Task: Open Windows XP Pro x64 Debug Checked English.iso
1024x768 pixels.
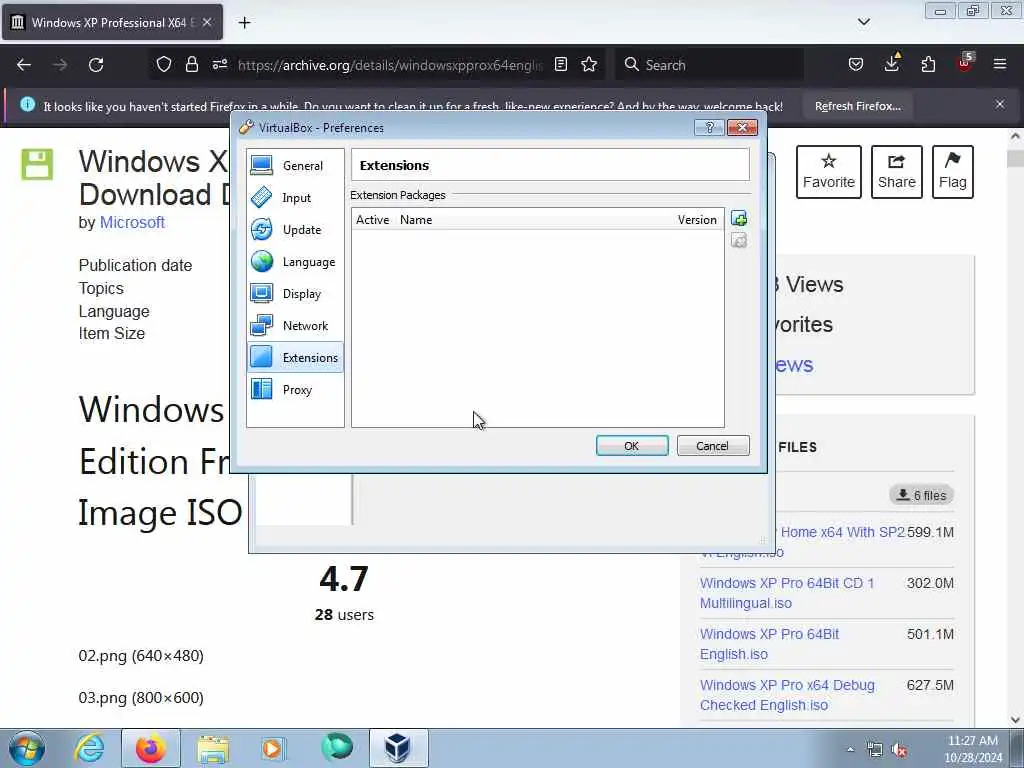Action: tap(787, 695)
